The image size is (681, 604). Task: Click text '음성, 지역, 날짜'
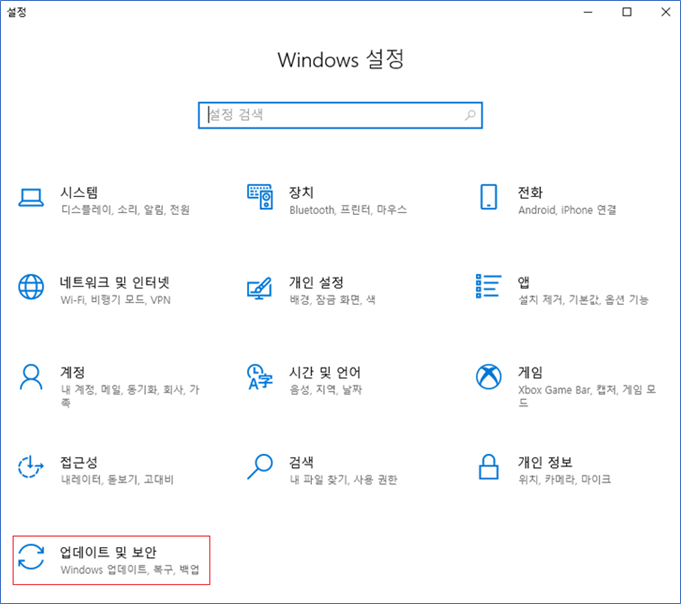(x=325, y=389)
